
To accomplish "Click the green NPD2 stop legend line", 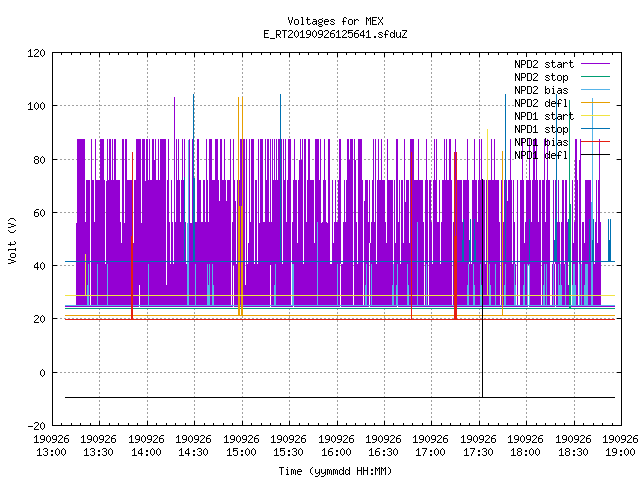I will 595,77.
